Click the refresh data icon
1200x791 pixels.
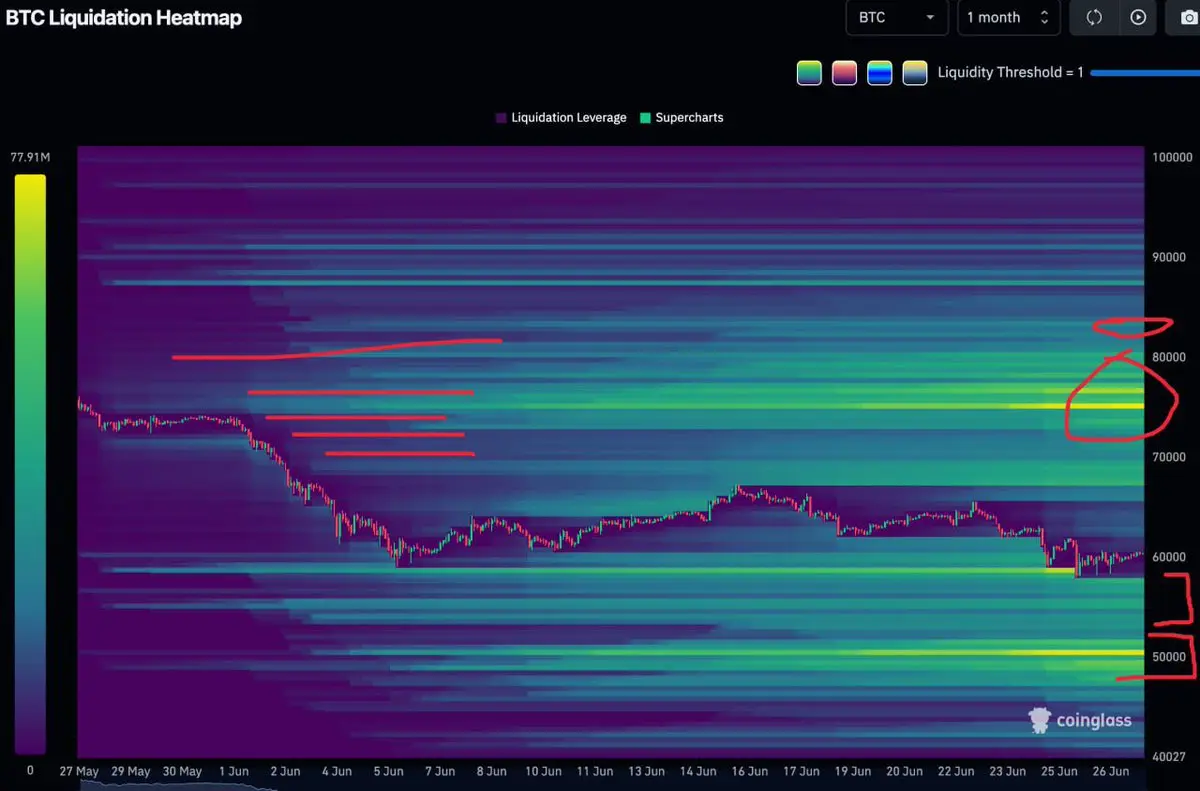(1094, 17)
